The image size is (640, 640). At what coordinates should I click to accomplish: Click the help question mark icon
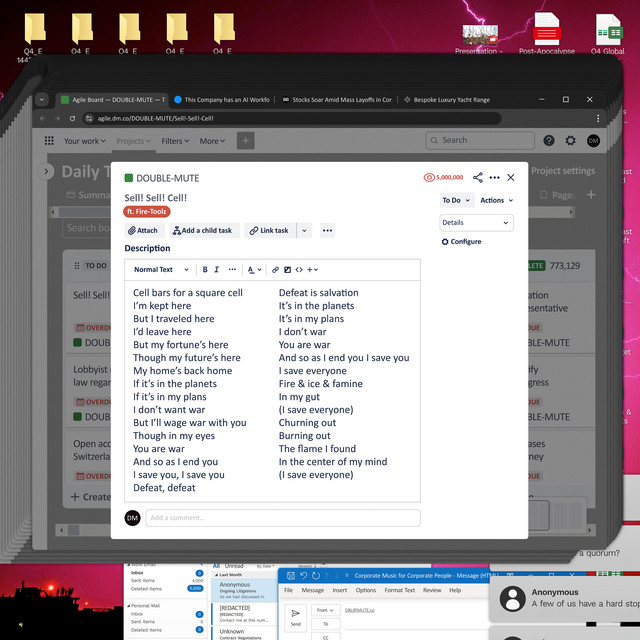[x=549, y=141]
